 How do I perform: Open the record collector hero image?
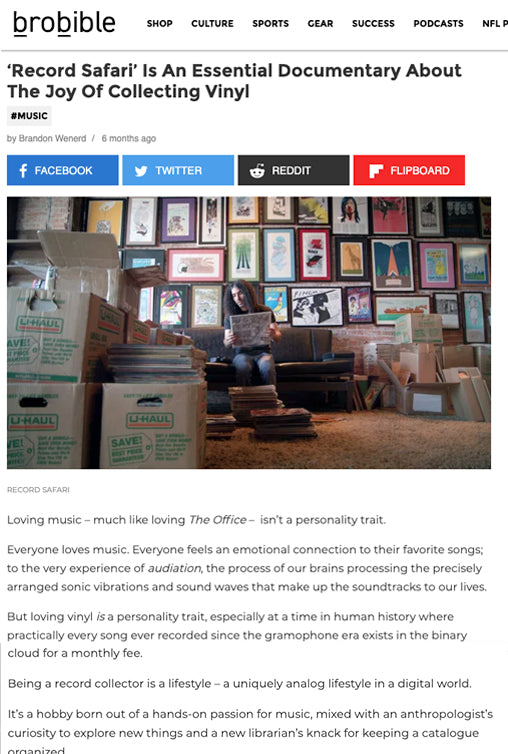(x=249, y=332)
